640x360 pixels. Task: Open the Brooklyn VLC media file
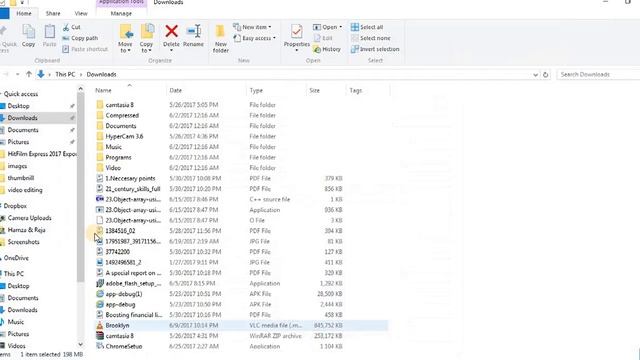[x=242, y=325]
